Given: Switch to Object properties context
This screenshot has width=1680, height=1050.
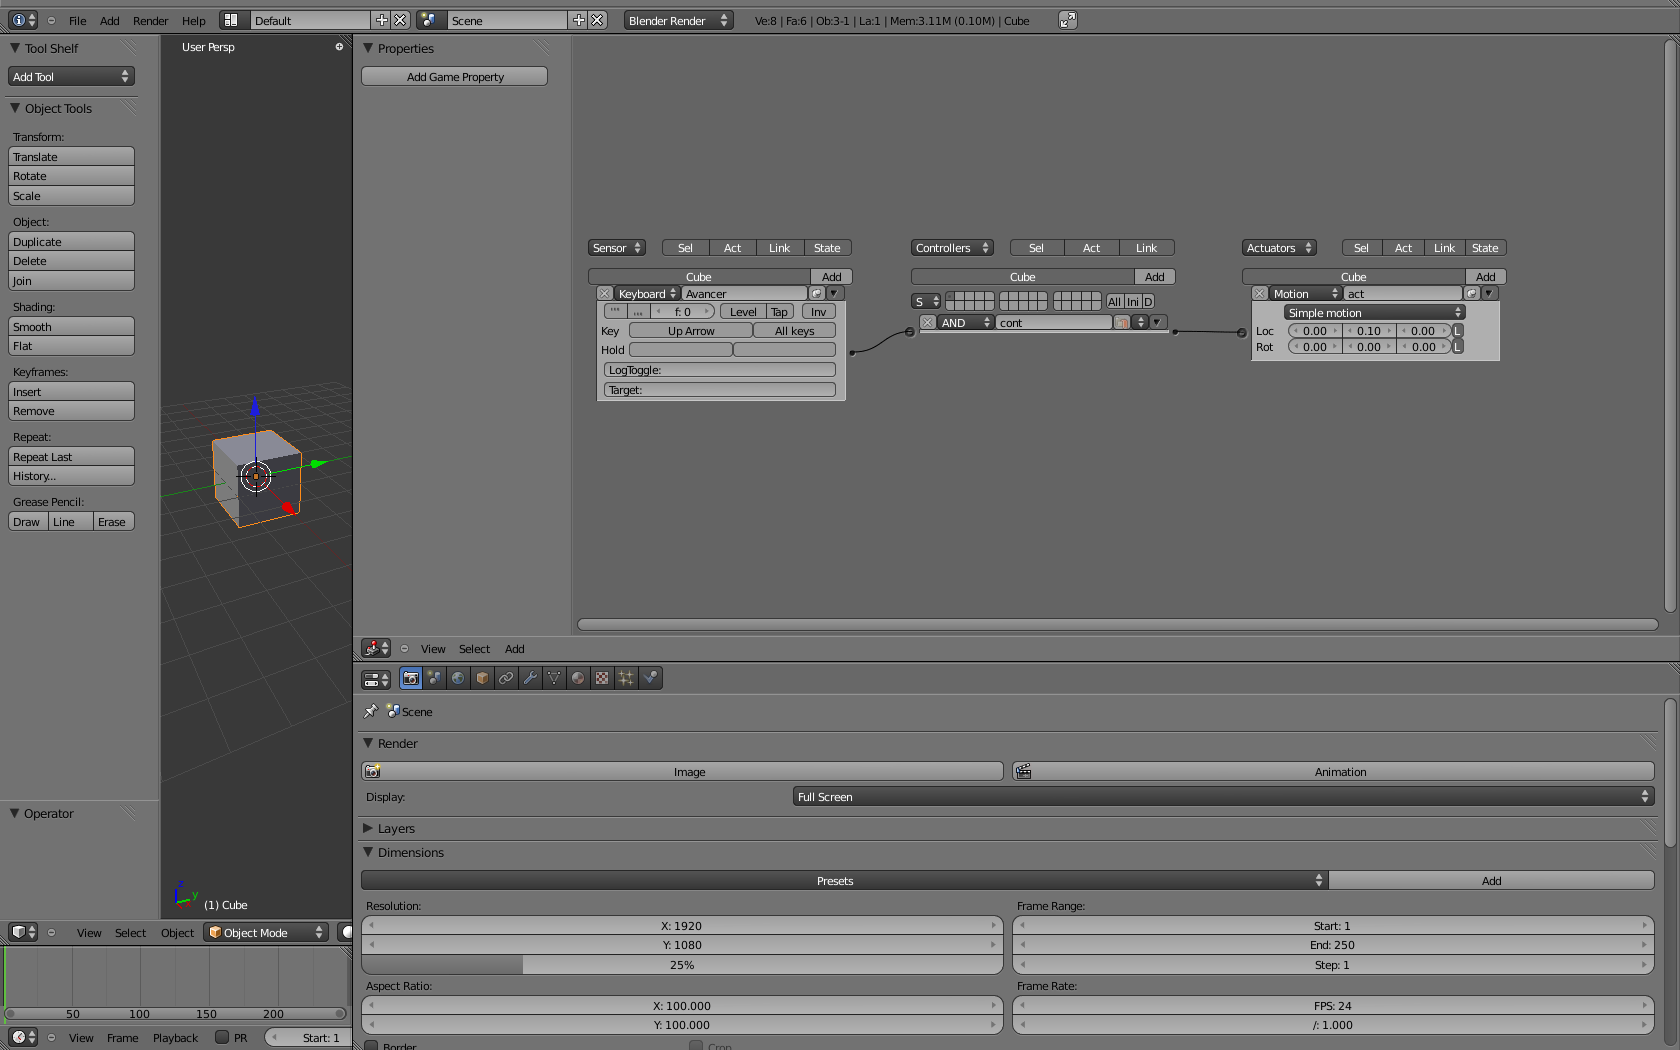Looking at the screenshot, I should coord(482,678).
